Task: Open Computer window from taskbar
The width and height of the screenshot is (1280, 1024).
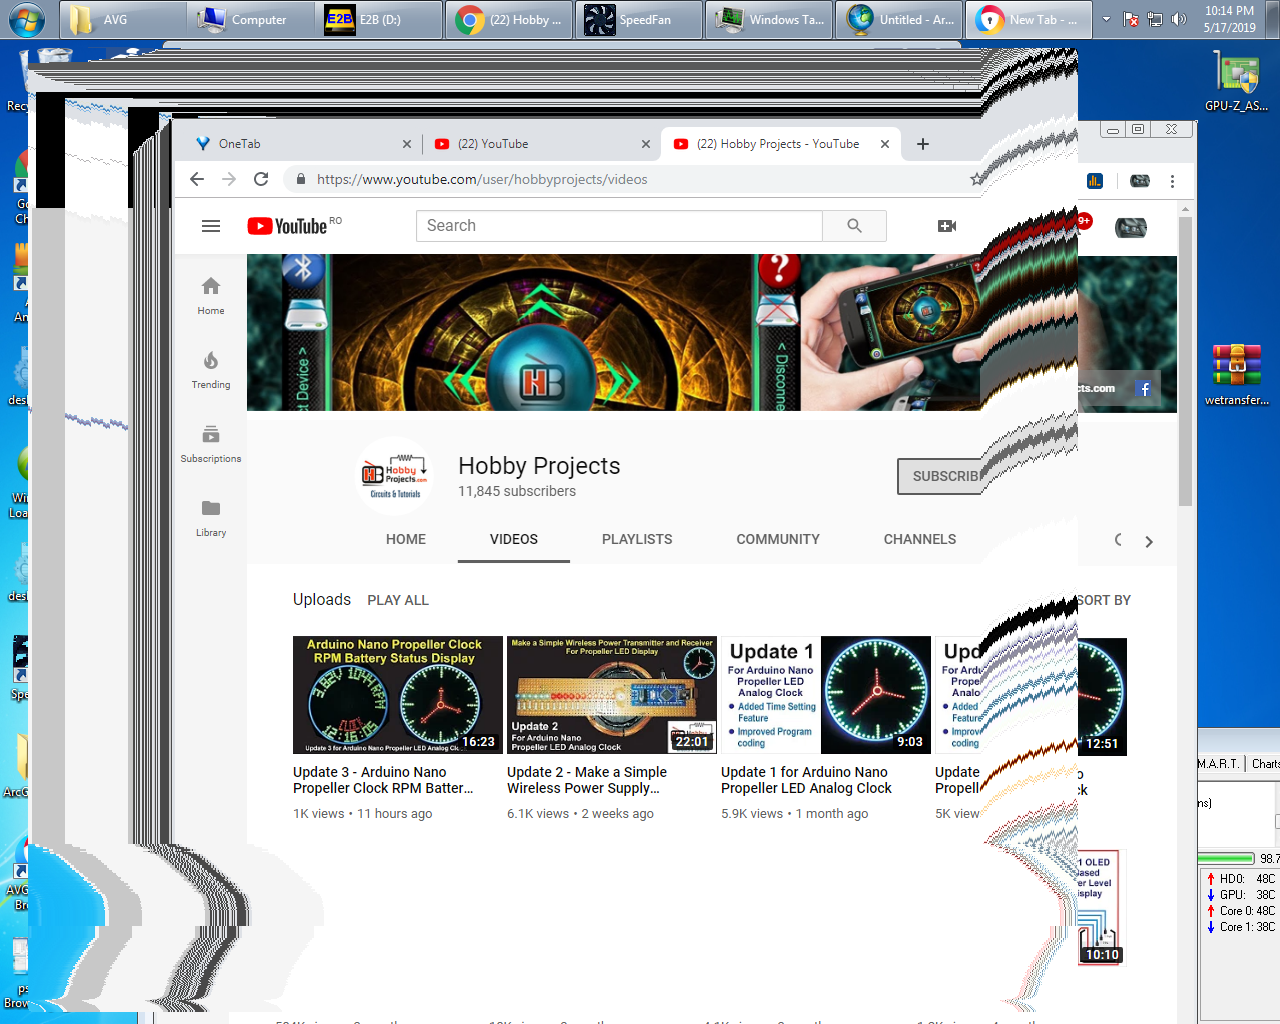Action: click(250, 20)
